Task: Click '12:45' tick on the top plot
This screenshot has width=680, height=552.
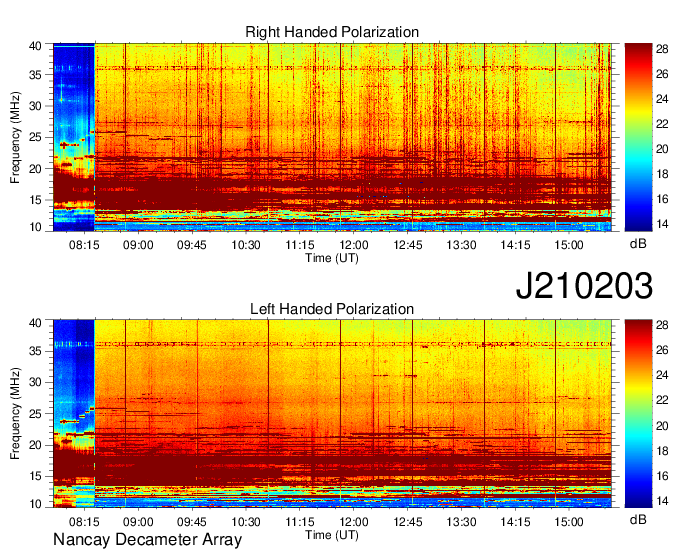Action: click(x=408, y=245)
